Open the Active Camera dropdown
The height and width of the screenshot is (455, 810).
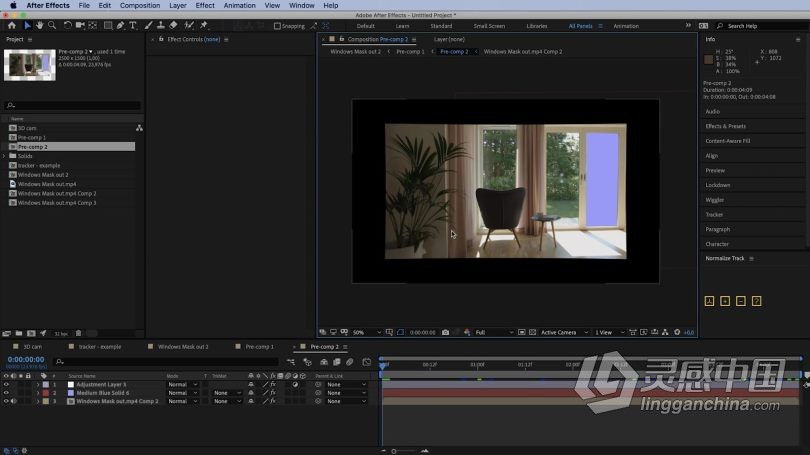[564, 333]
